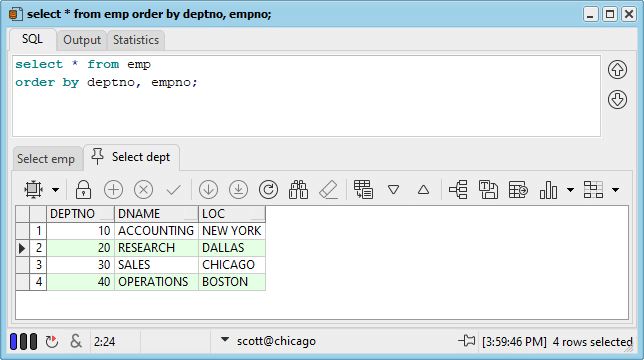Post changes with the checkmark icon
Viewport: 644px width, 360px height.
click(174, 190)
